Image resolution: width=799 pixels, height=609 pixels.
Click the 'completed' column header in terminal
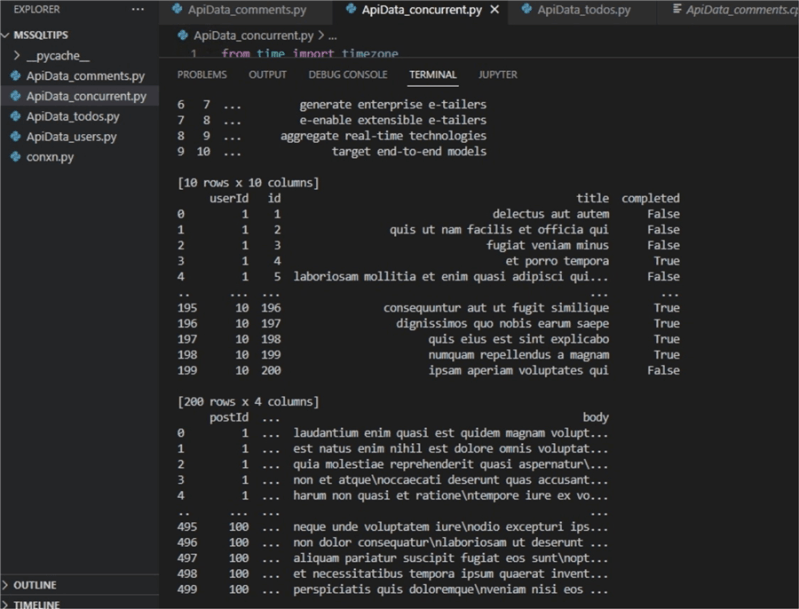[650, 198]
